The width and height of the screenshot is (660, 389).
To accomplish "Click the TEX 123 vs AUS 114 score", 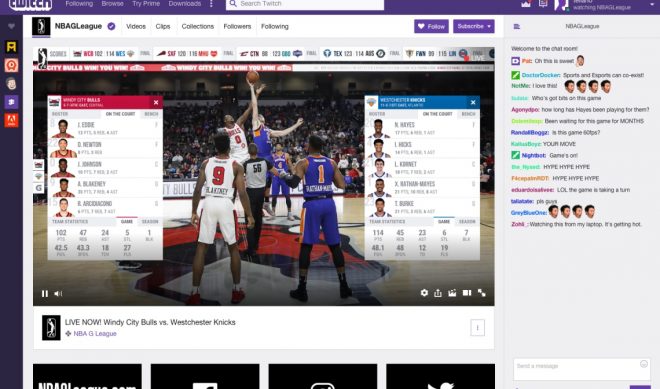I will click(354, 54).
